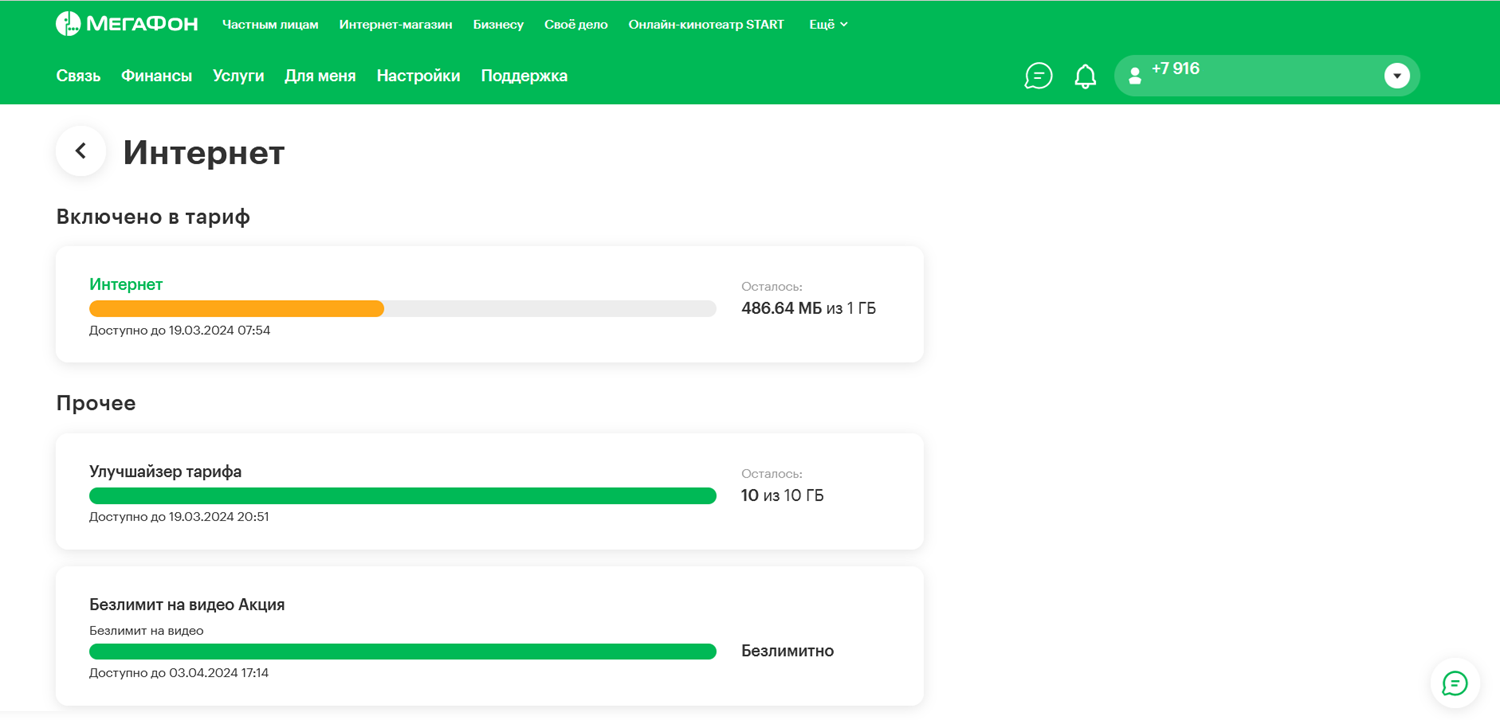Click the Безлимит на видео progress bar

(403, 651)
